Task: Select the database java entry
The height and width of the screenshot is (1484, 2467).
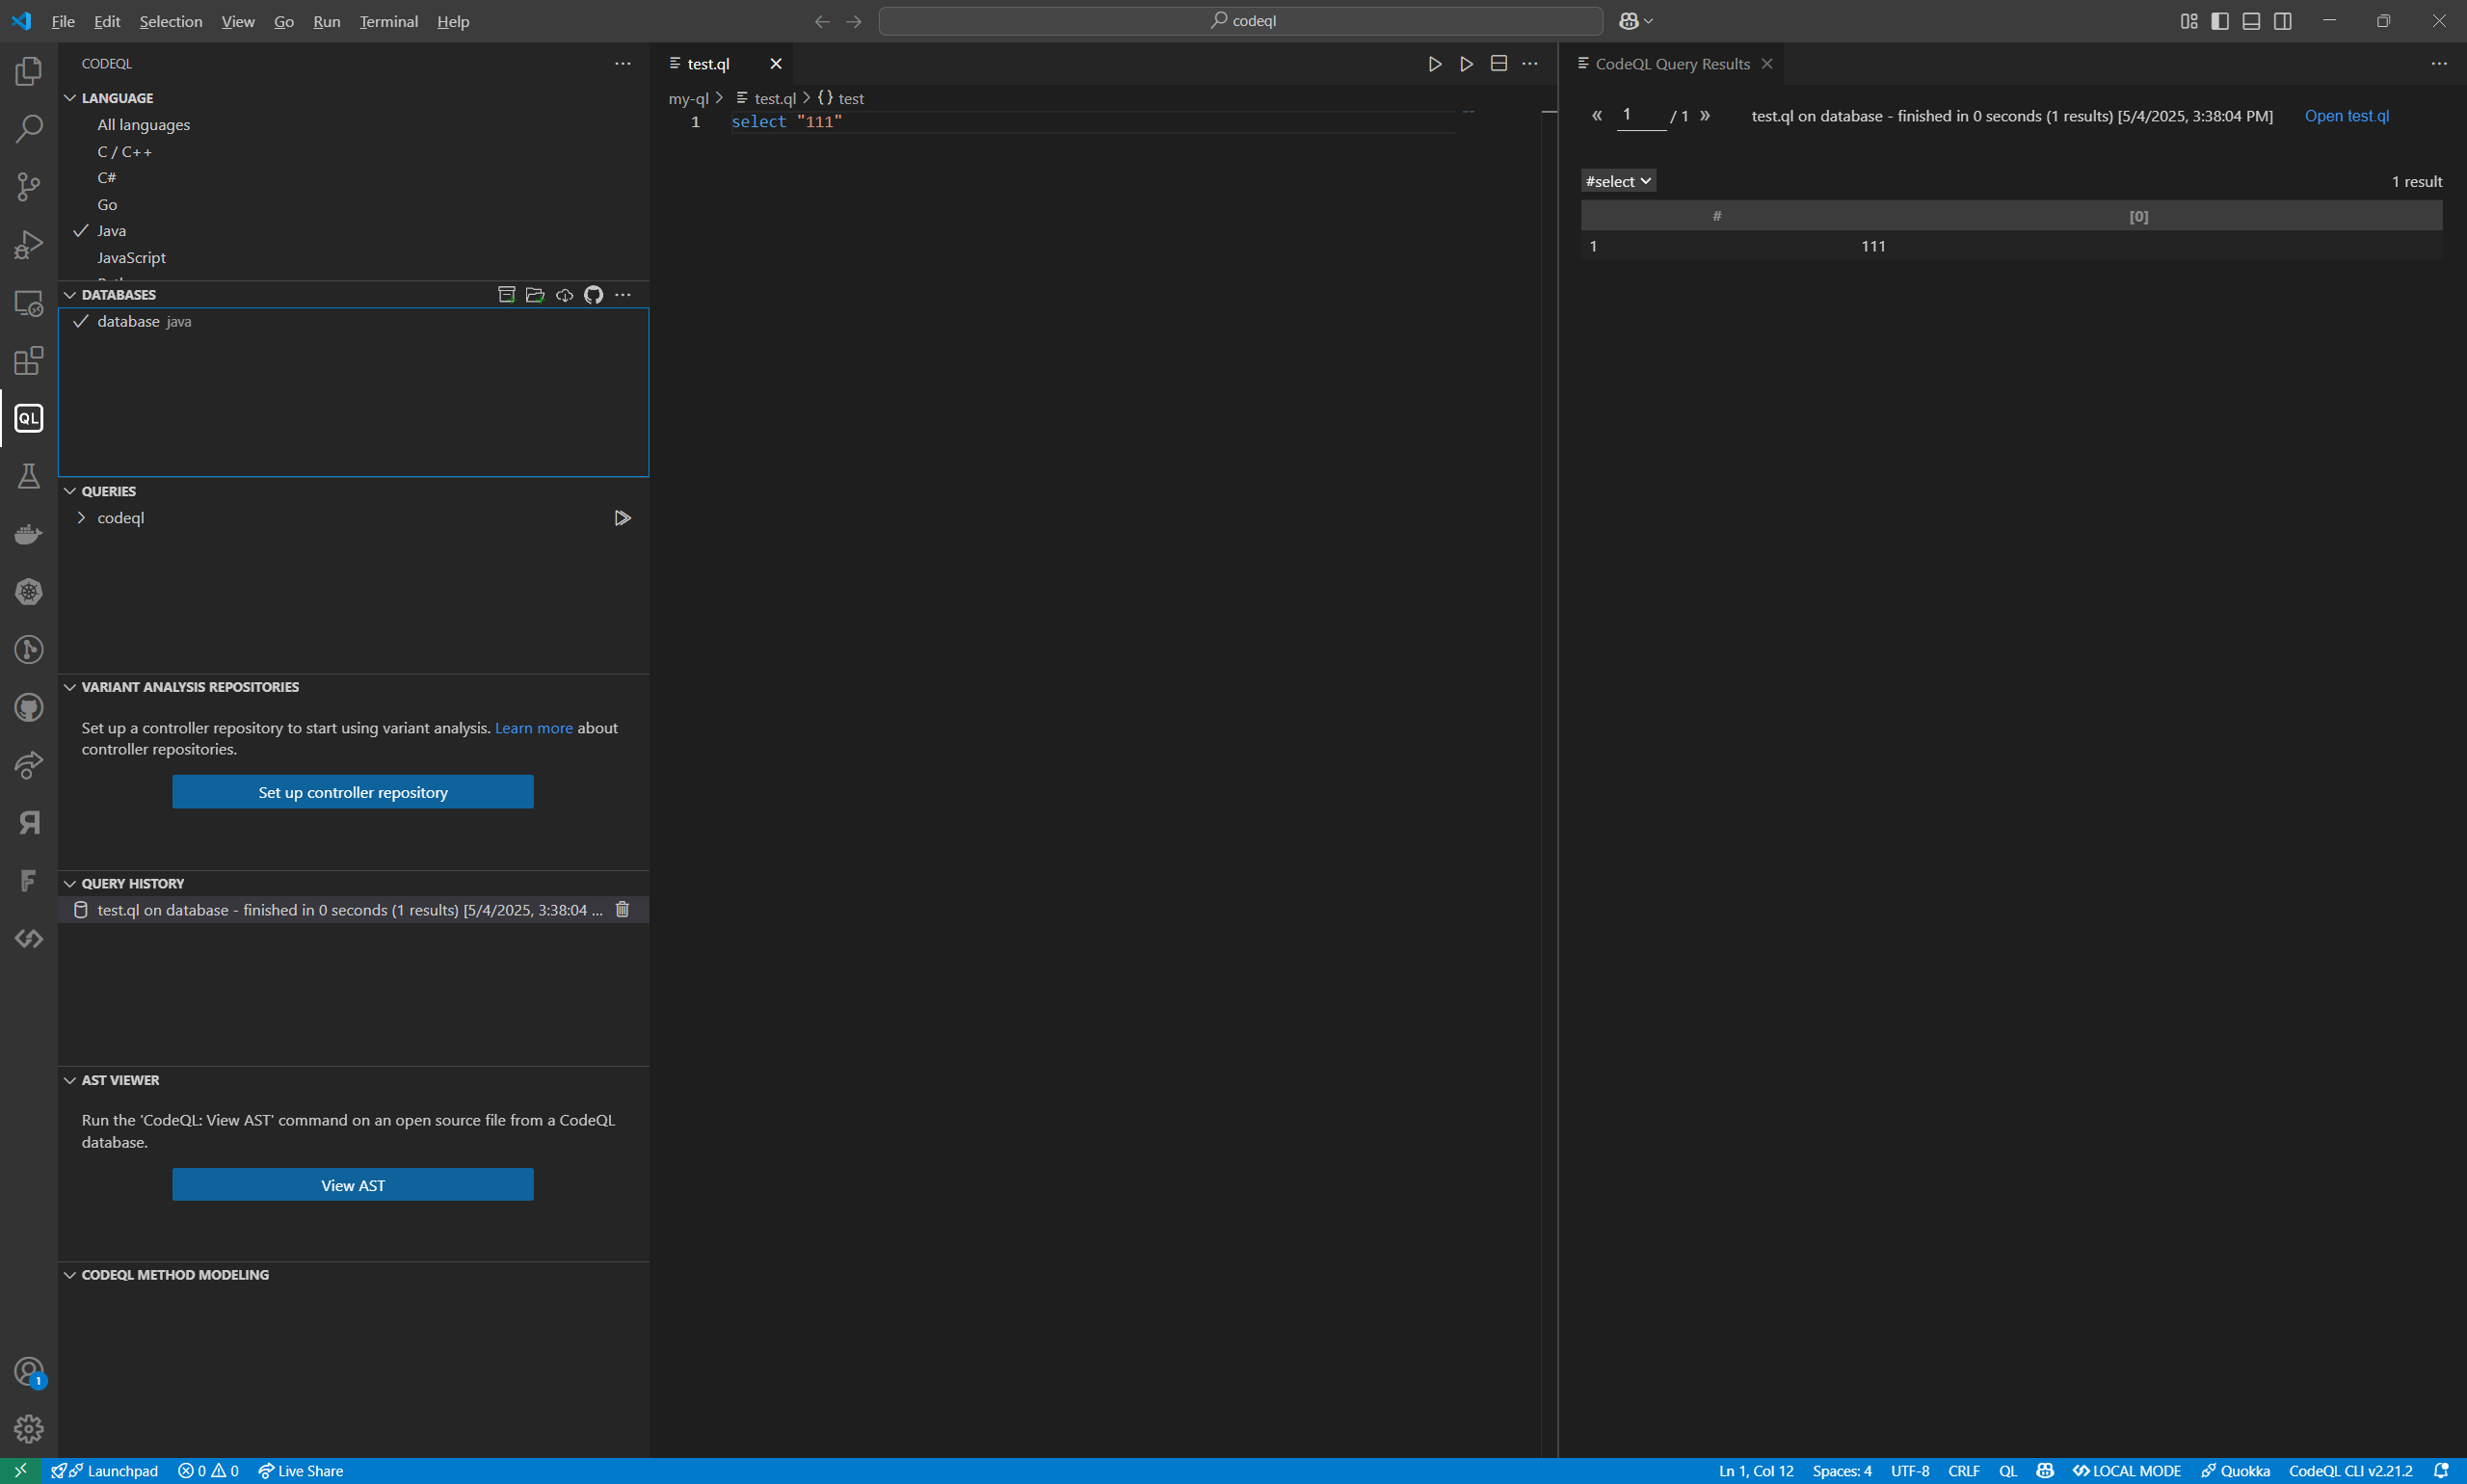Action: [353, 321]
